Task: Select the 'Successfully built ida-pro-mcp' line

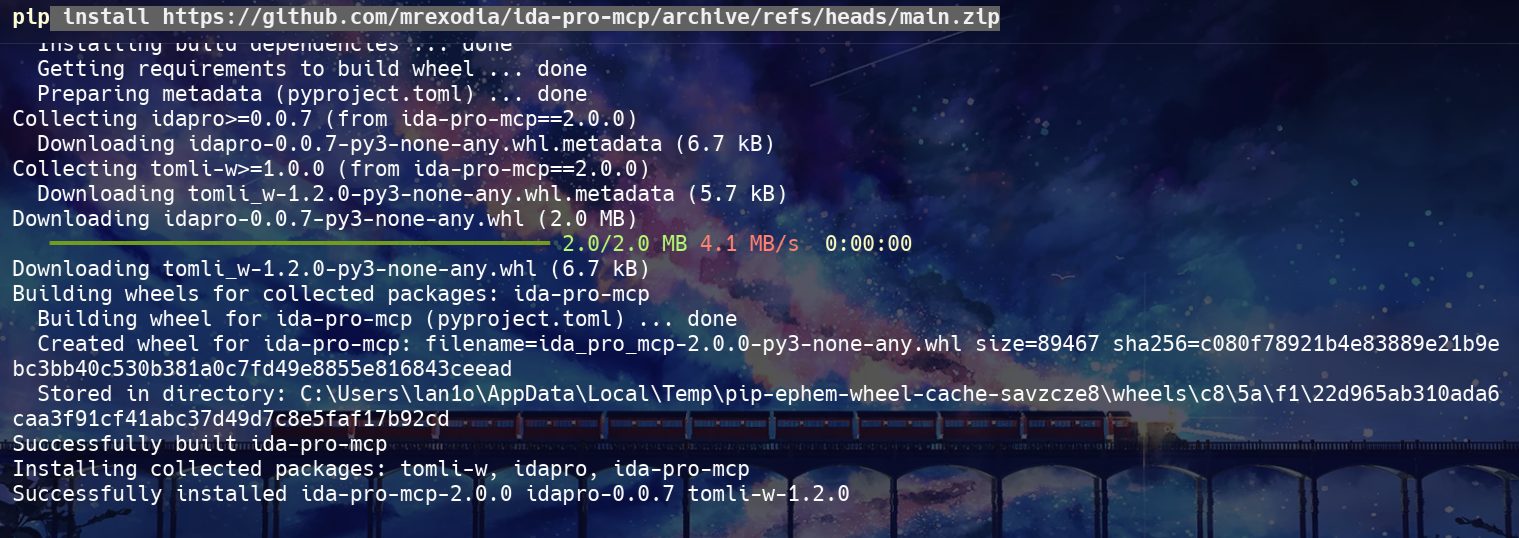Action: tap(199, 444)
